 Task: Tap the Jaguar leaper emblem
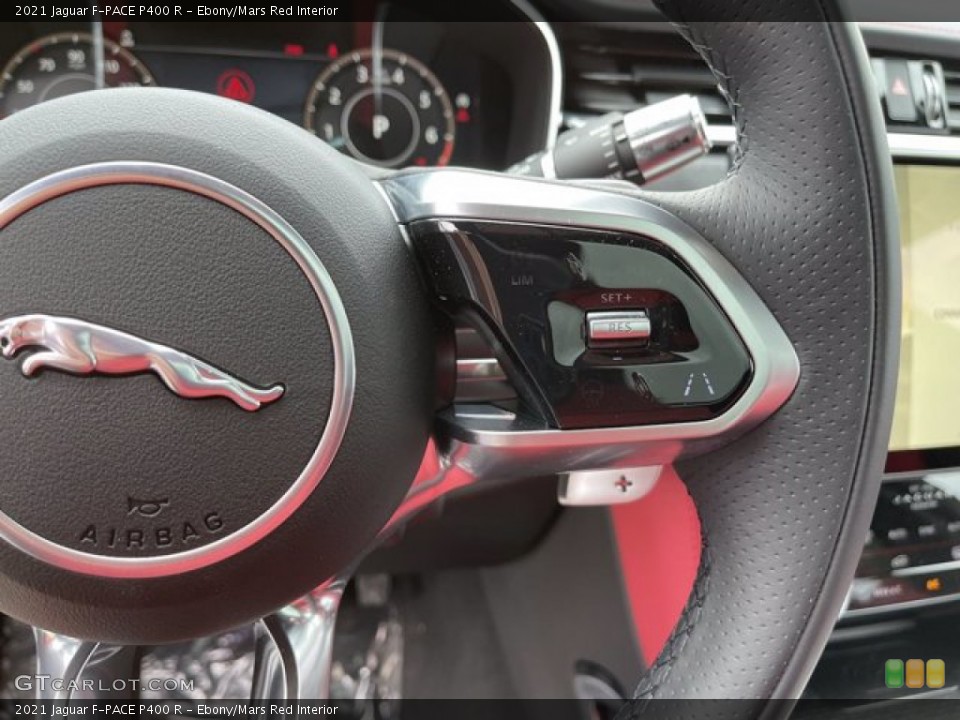(x=141, y=360)
